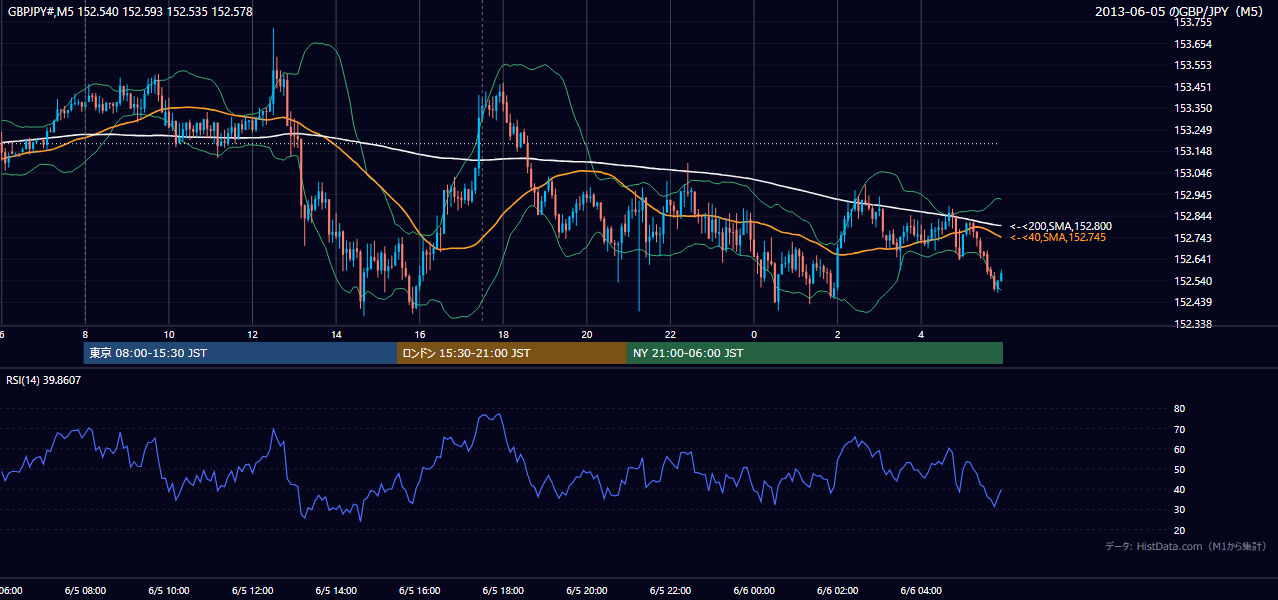Click the hour tick 10 under price chart
This screenshot has height=600, width=1278.
click(169, 334)
